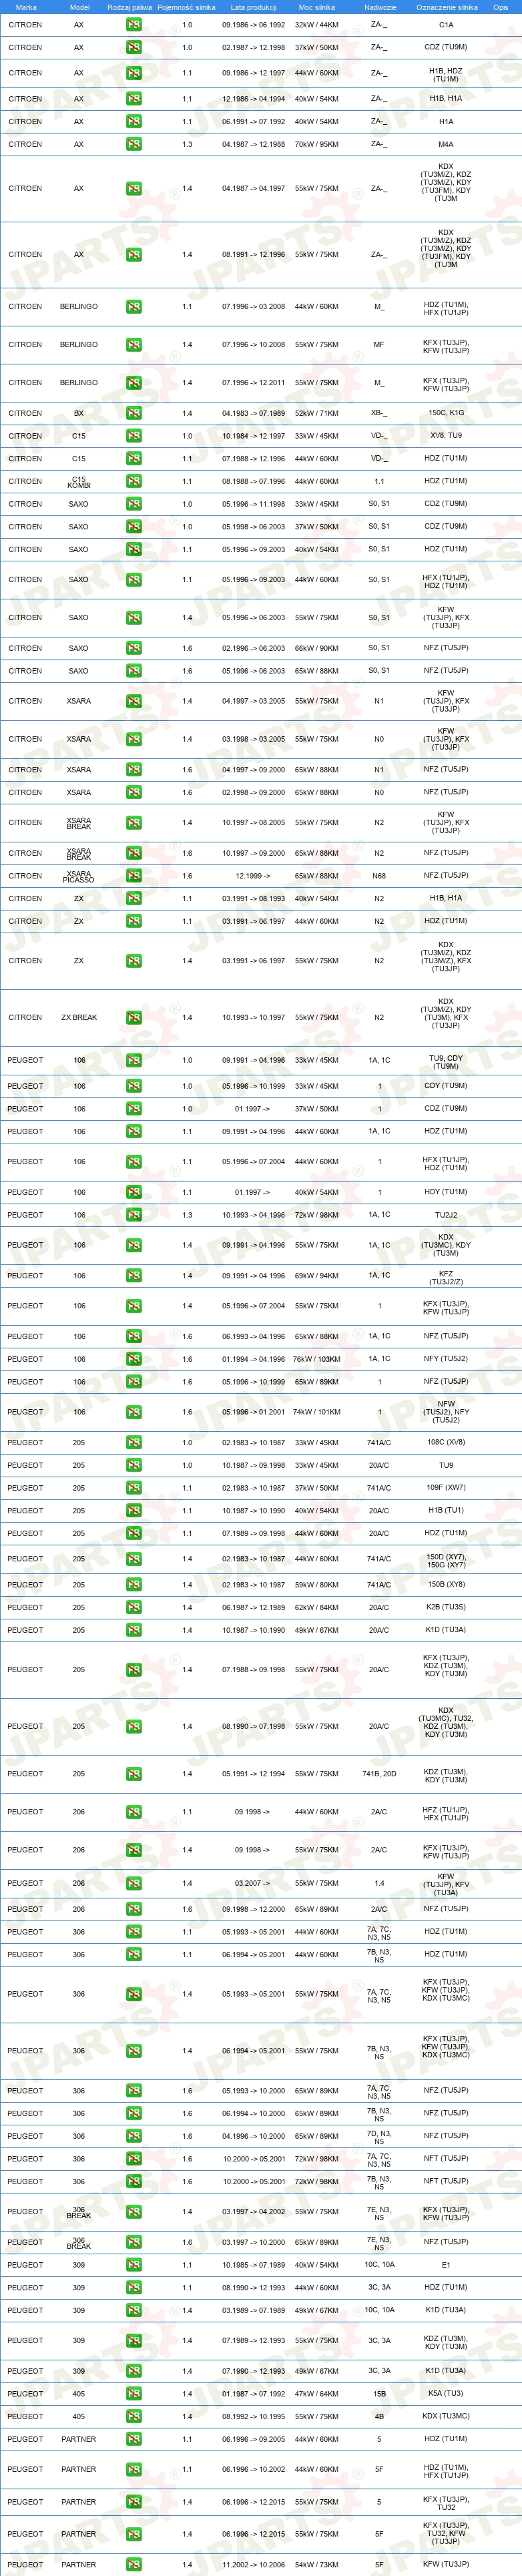Select the engine code C1A cell
This screenshot has width=522, height=2576.
[446, 25]
